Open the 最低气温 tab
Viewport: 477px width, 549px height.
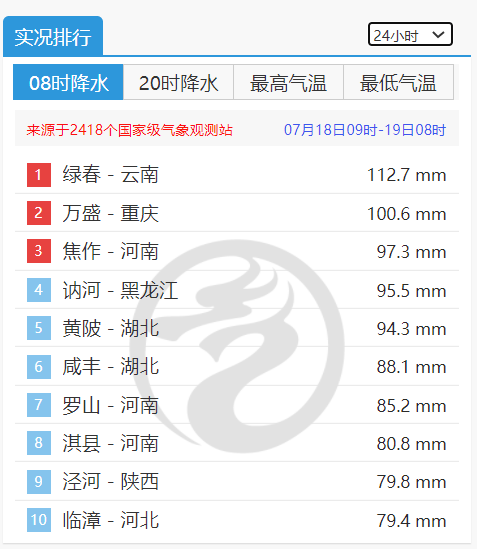pos(399,82)
